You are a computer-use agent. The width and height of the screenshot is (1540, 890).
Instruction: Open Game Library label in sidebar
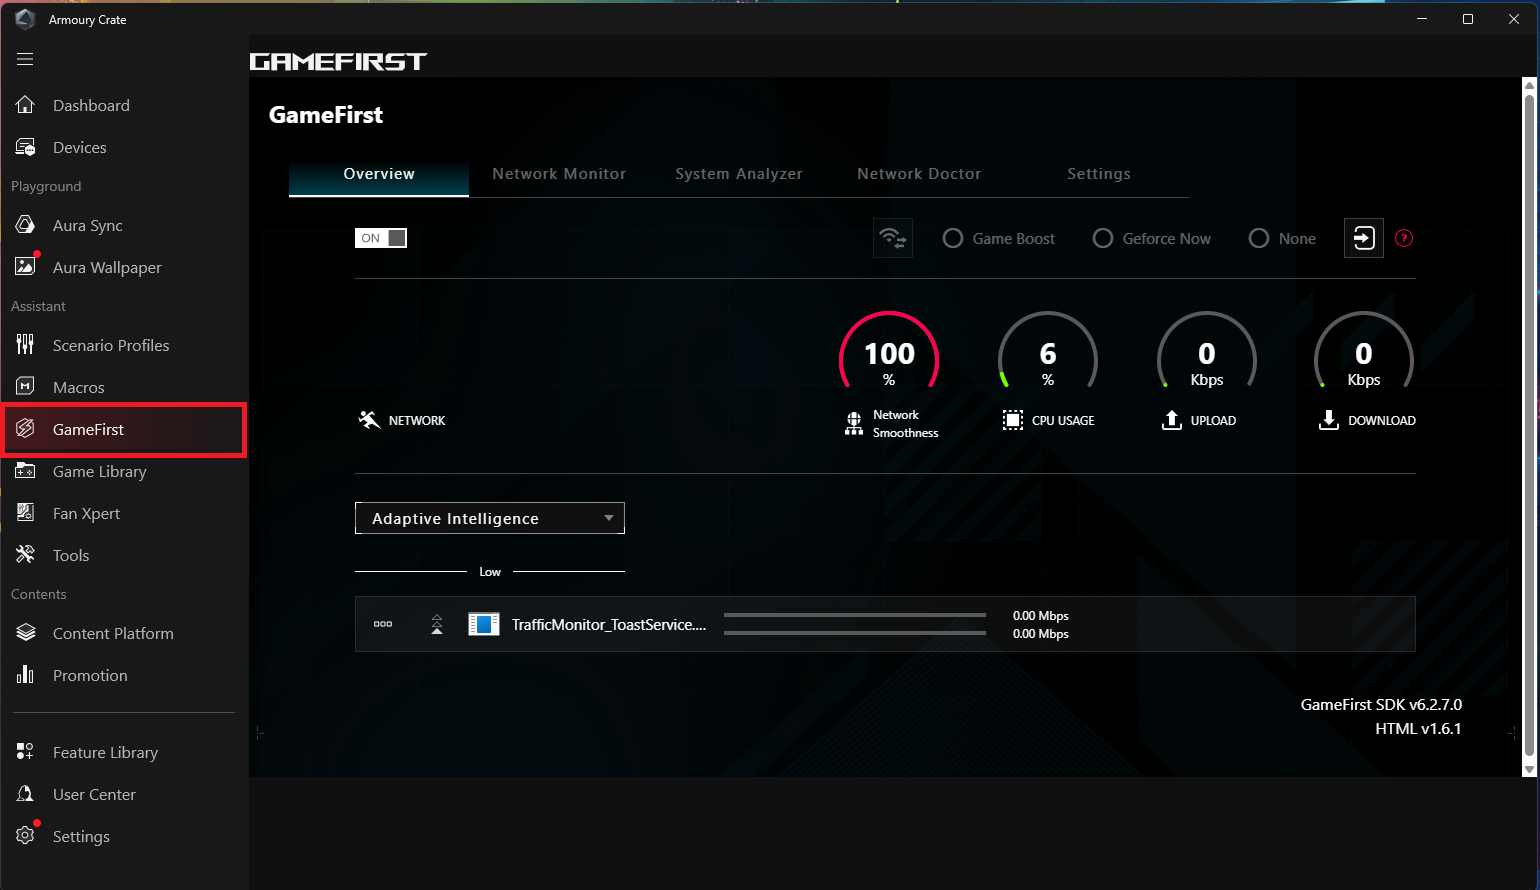click(100, 472)
